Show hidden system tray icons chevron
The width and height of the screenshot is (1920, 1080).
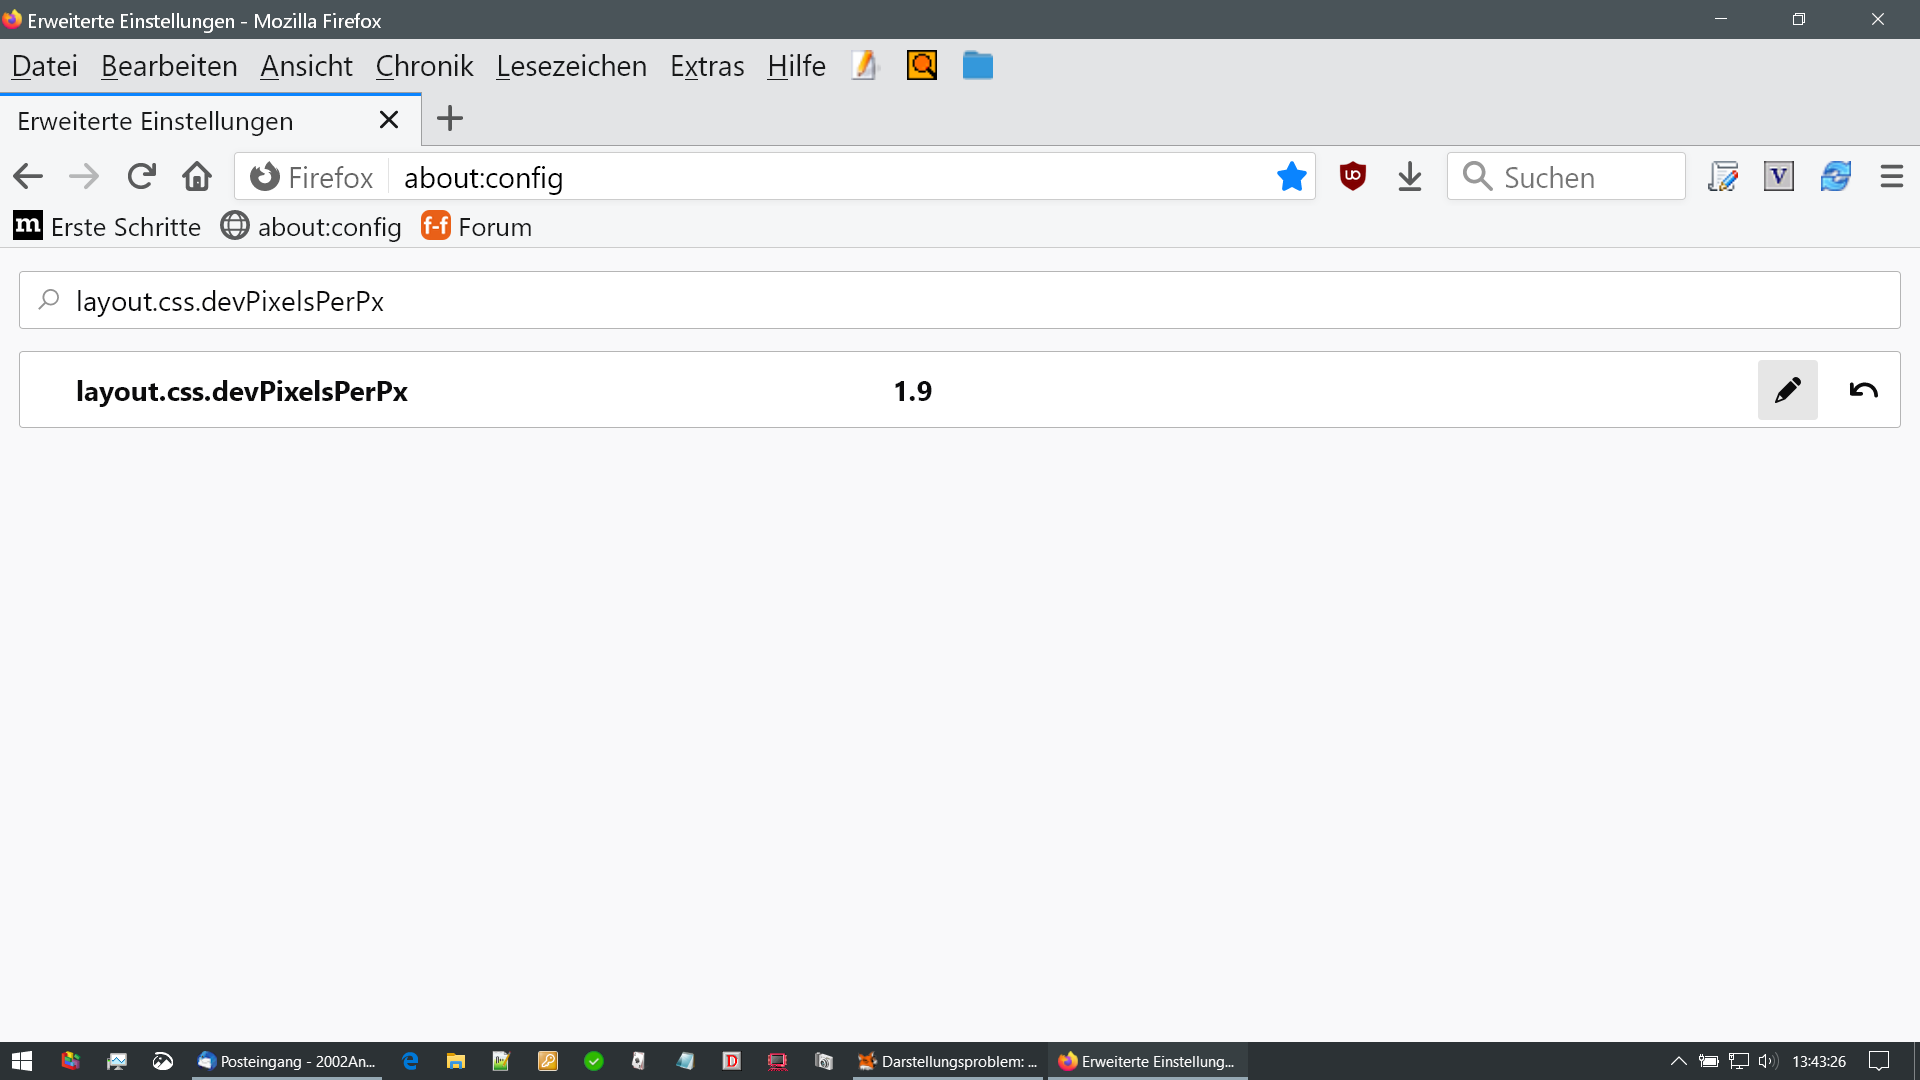(1678, 1061)
